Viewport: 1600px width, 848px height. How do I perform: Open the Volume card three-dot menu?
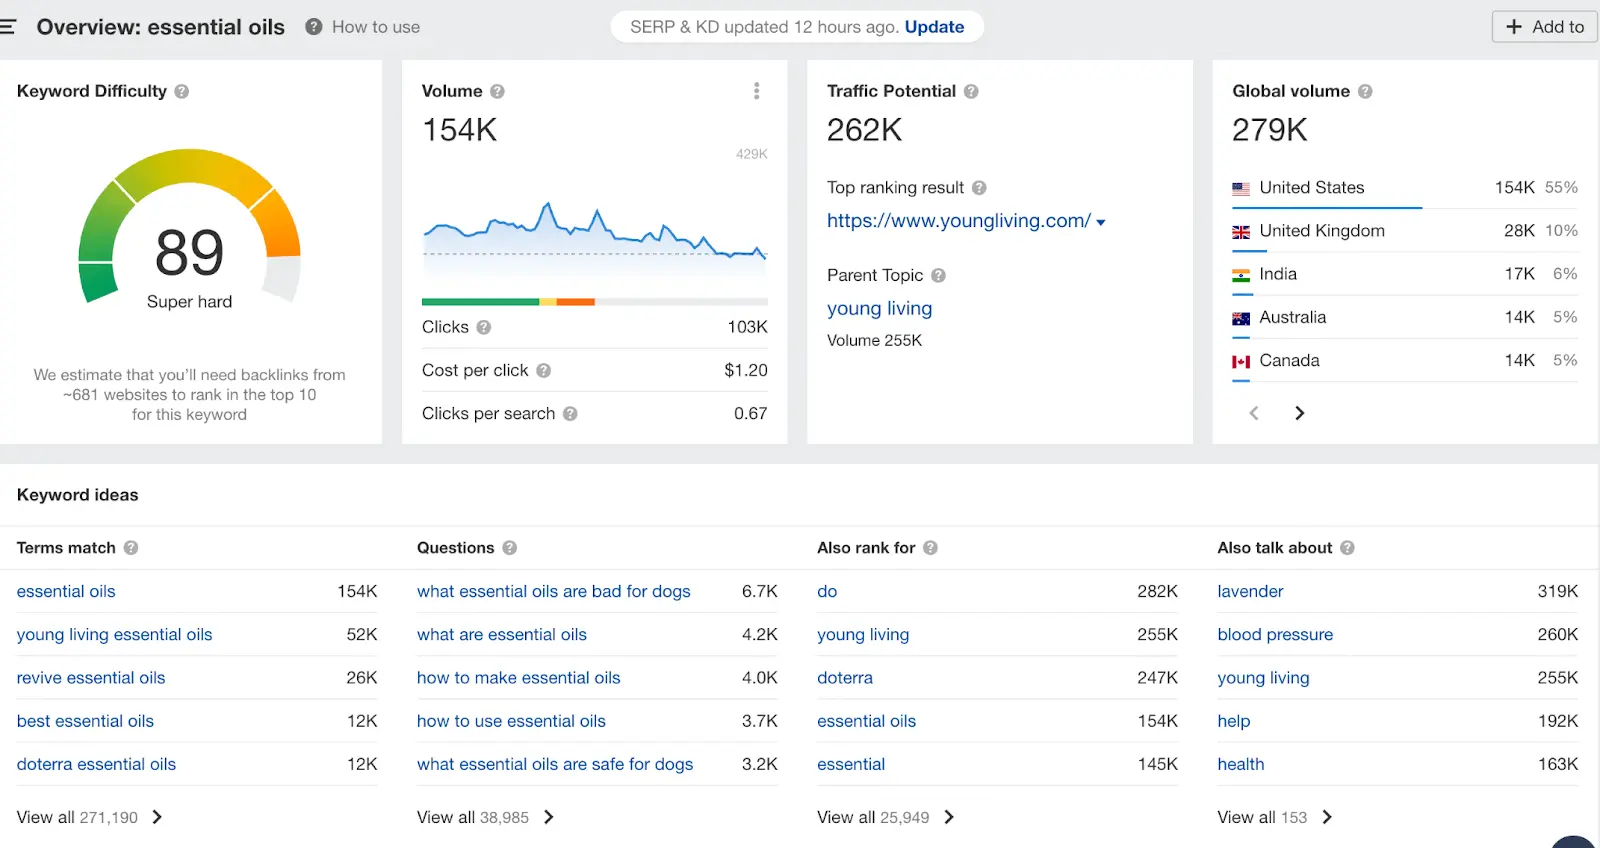click(x=756, y=91)
